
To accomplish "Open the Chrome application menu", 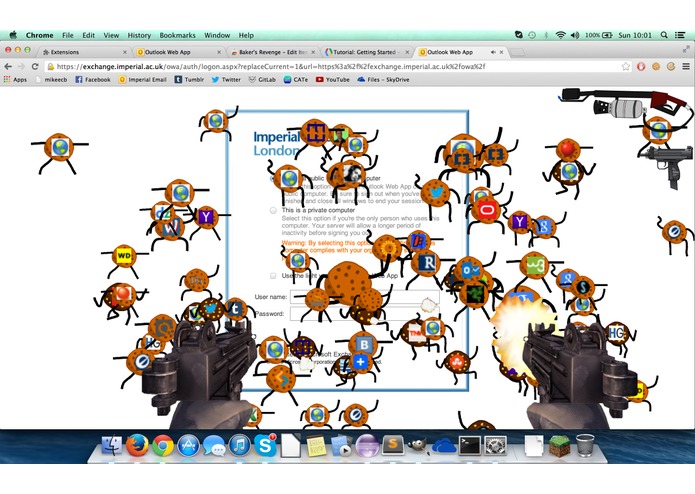I will [x=39, y=35].
